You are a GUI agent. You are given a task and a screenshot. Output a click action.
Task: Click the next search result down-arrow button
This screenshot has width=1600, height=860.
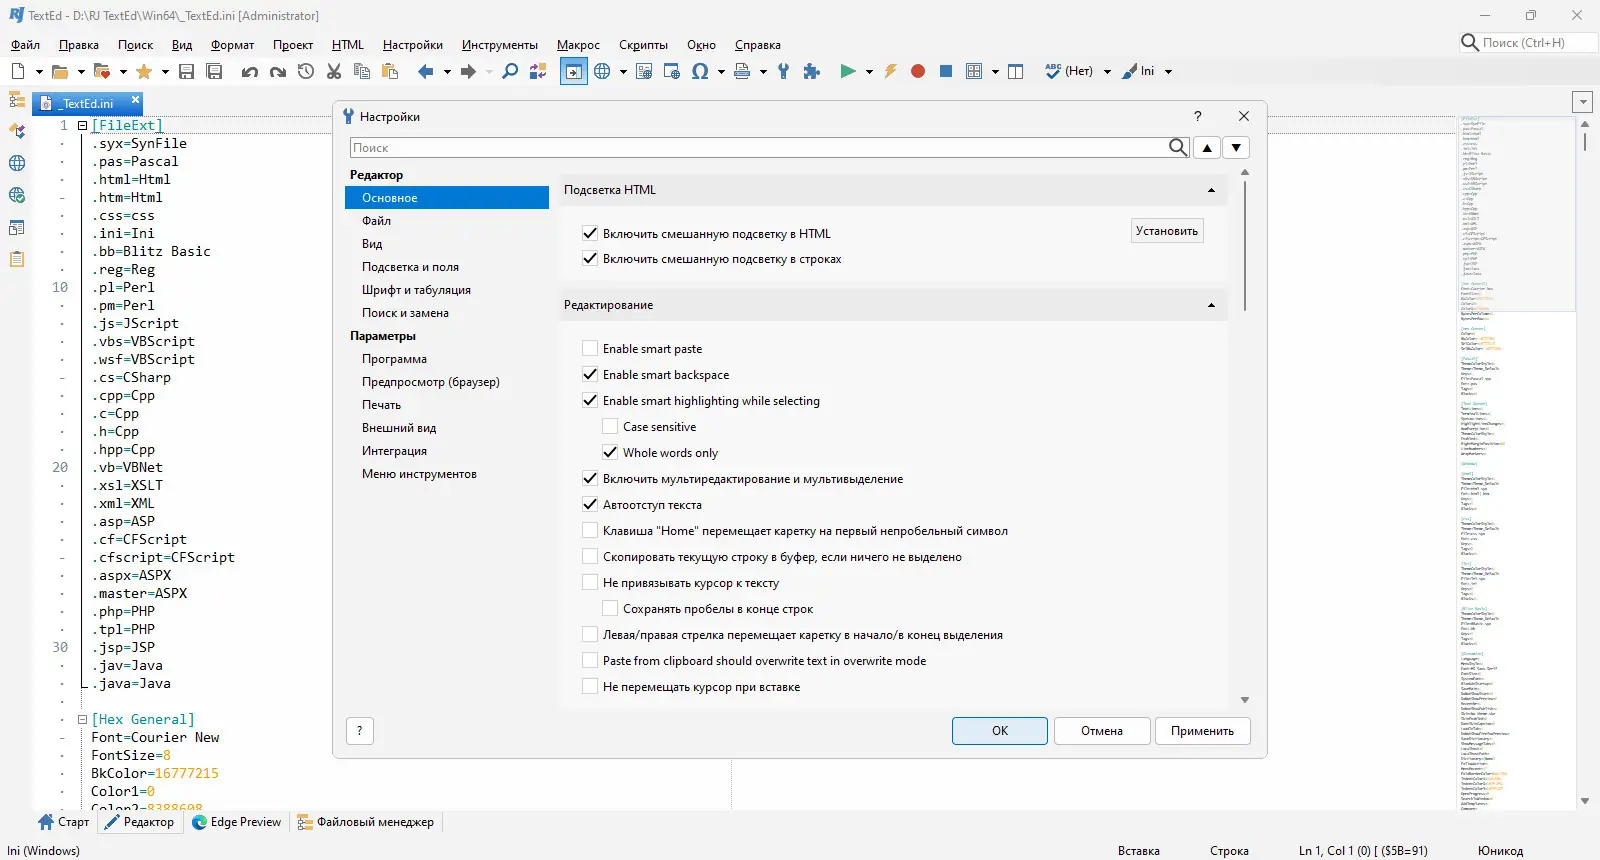1237,148
